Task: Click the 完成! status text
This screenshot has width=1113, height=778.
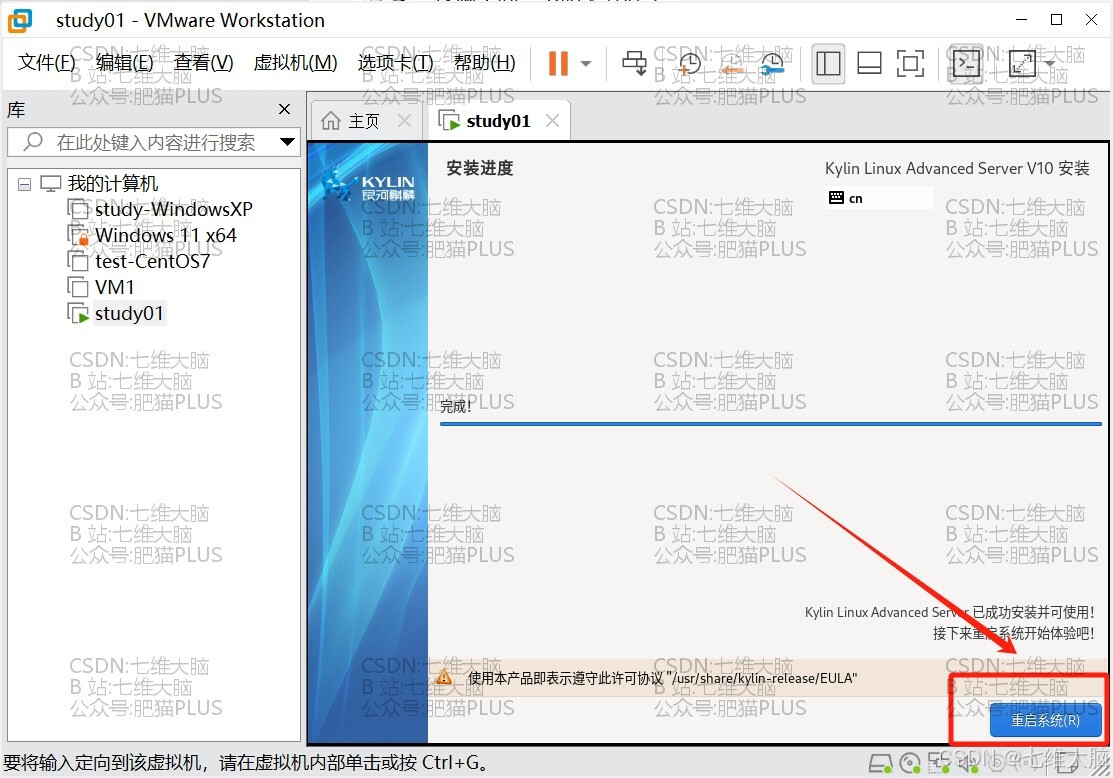Action: [x=456, y=406]
